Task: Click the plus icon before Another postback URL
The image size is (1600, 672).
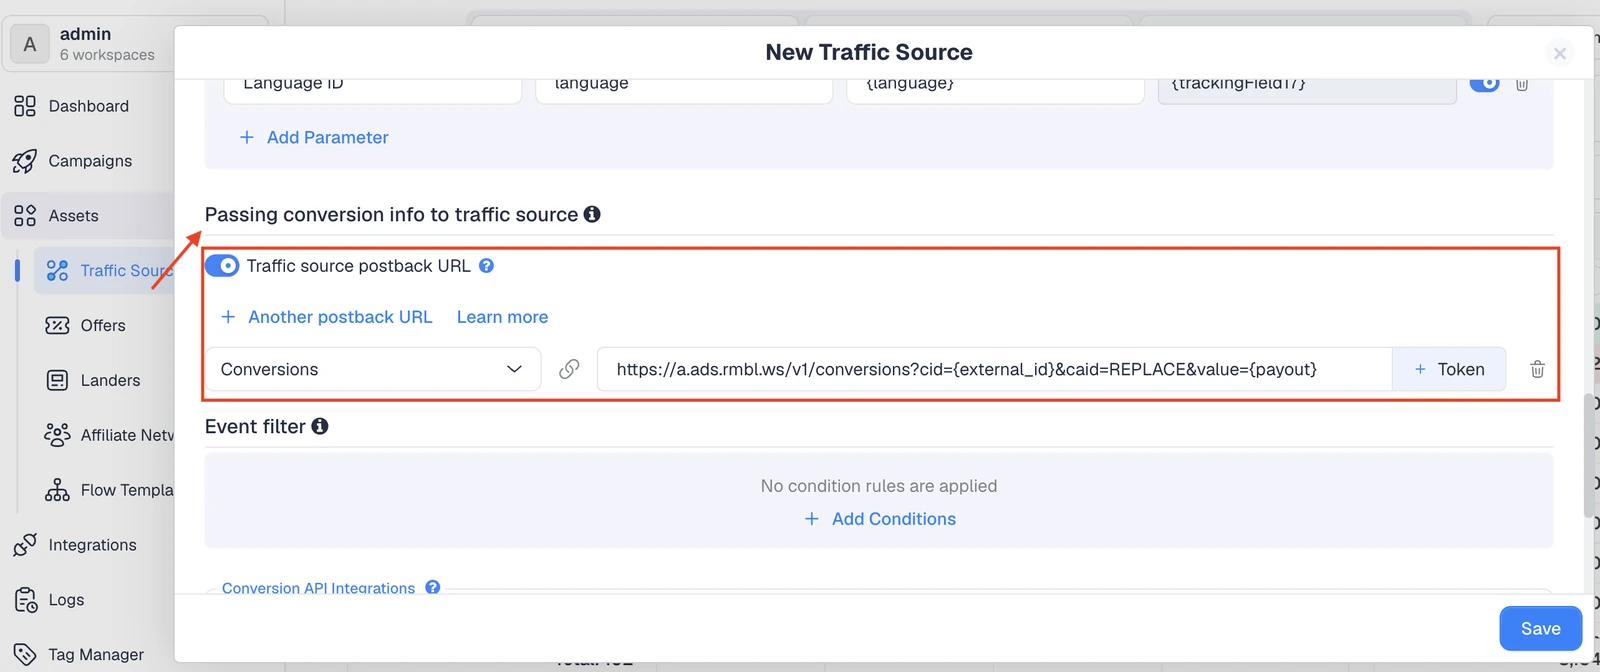Action: 228,317
